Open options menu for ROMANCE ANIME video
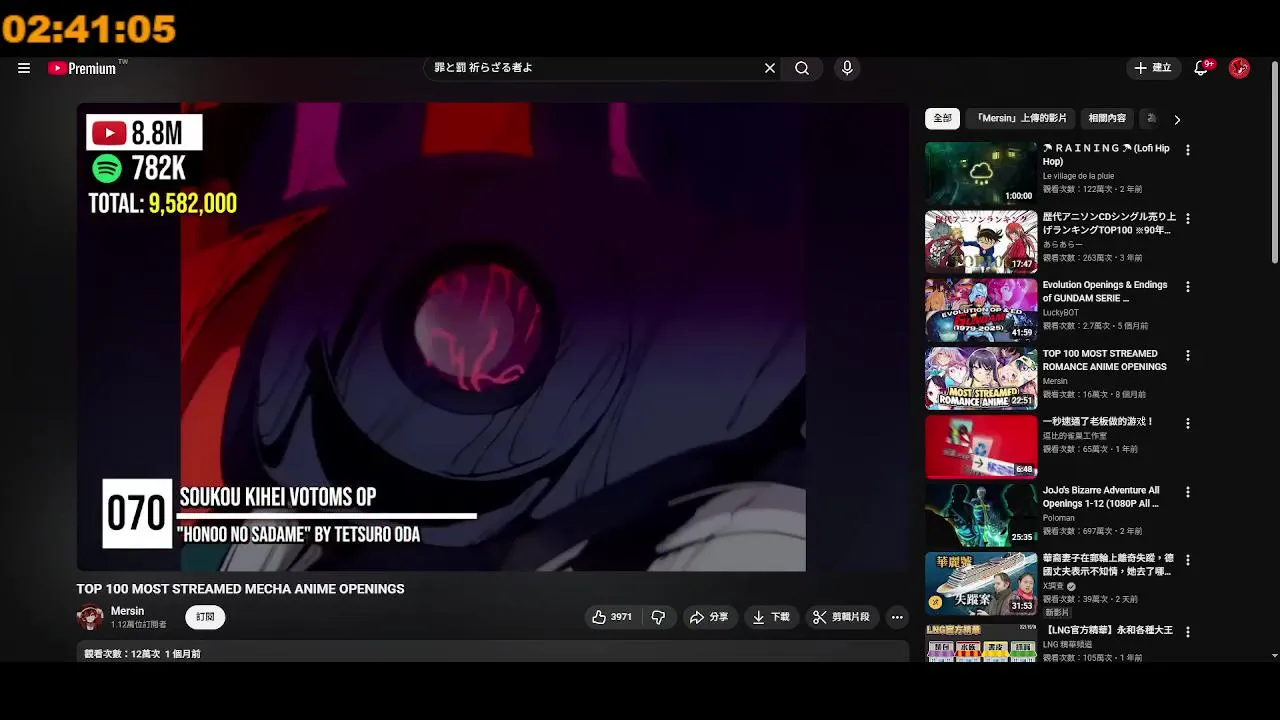Viewport: 1280px width, 720px height. pos(1188,355)
